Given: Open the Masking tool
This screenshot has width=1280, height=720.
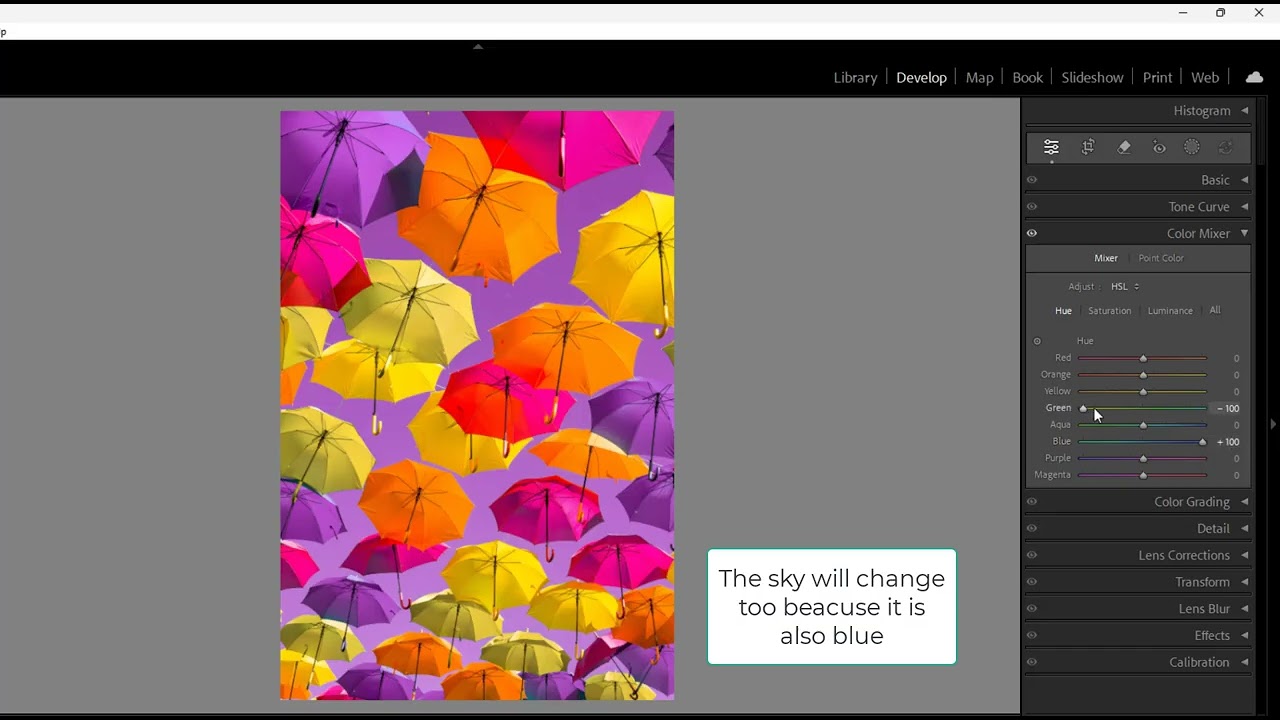Looking at the screenshot, I should (x=1192, y=147).
